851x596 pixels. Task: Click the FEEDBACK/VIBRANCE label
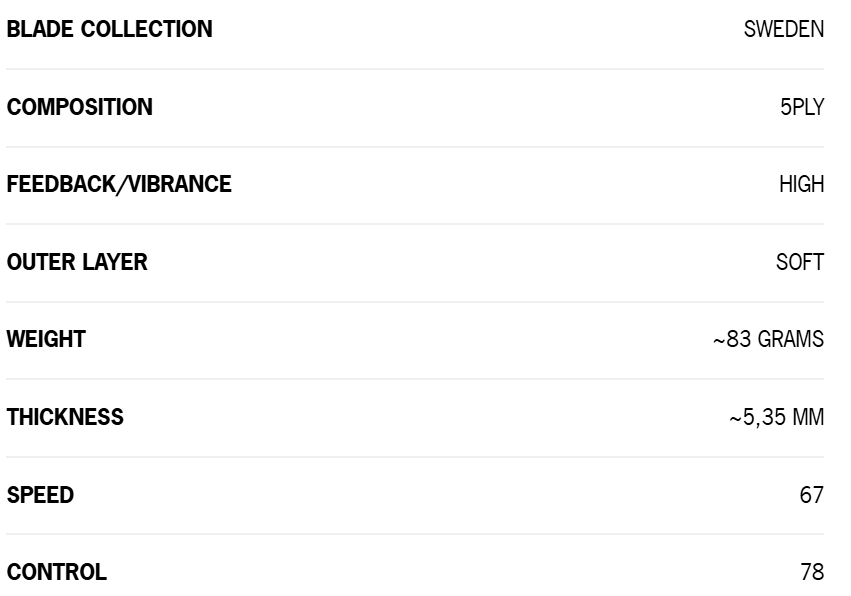119,185
